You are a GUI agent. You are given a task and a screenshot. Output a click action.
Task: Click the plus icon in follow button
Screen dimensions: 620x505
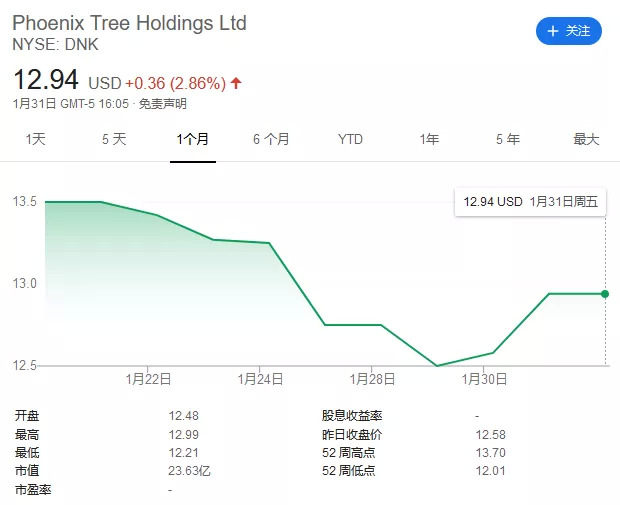(x=553, y=31)
